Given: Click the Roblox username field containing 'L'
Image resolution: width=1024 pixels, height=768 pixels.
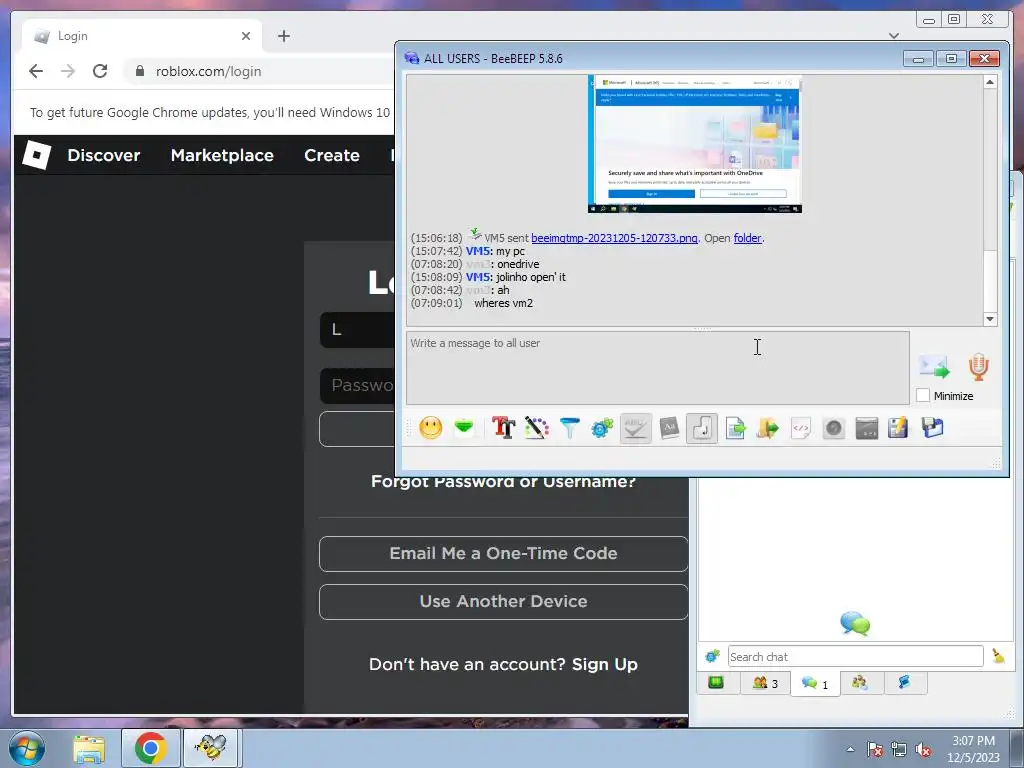Looking at the screenshot, I should 357,330.
